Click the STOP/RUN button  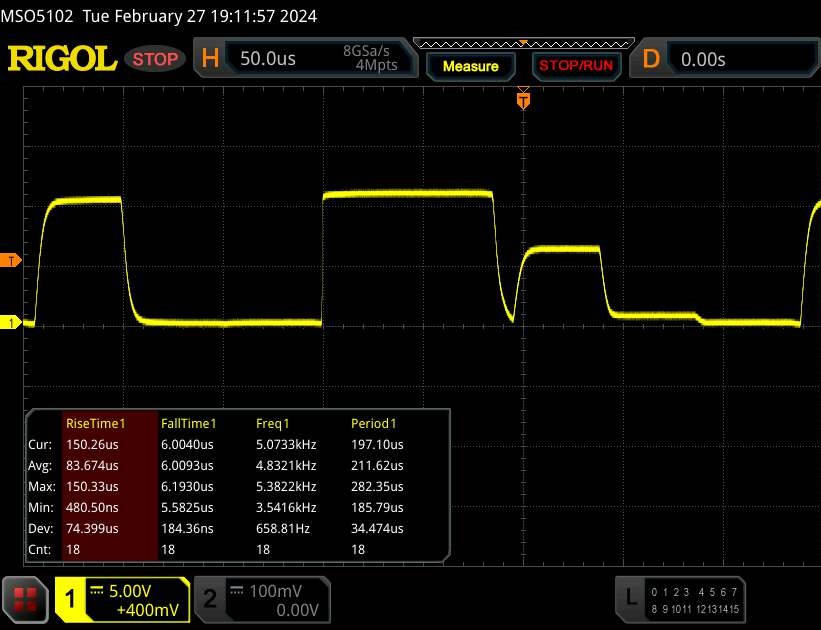576,66
